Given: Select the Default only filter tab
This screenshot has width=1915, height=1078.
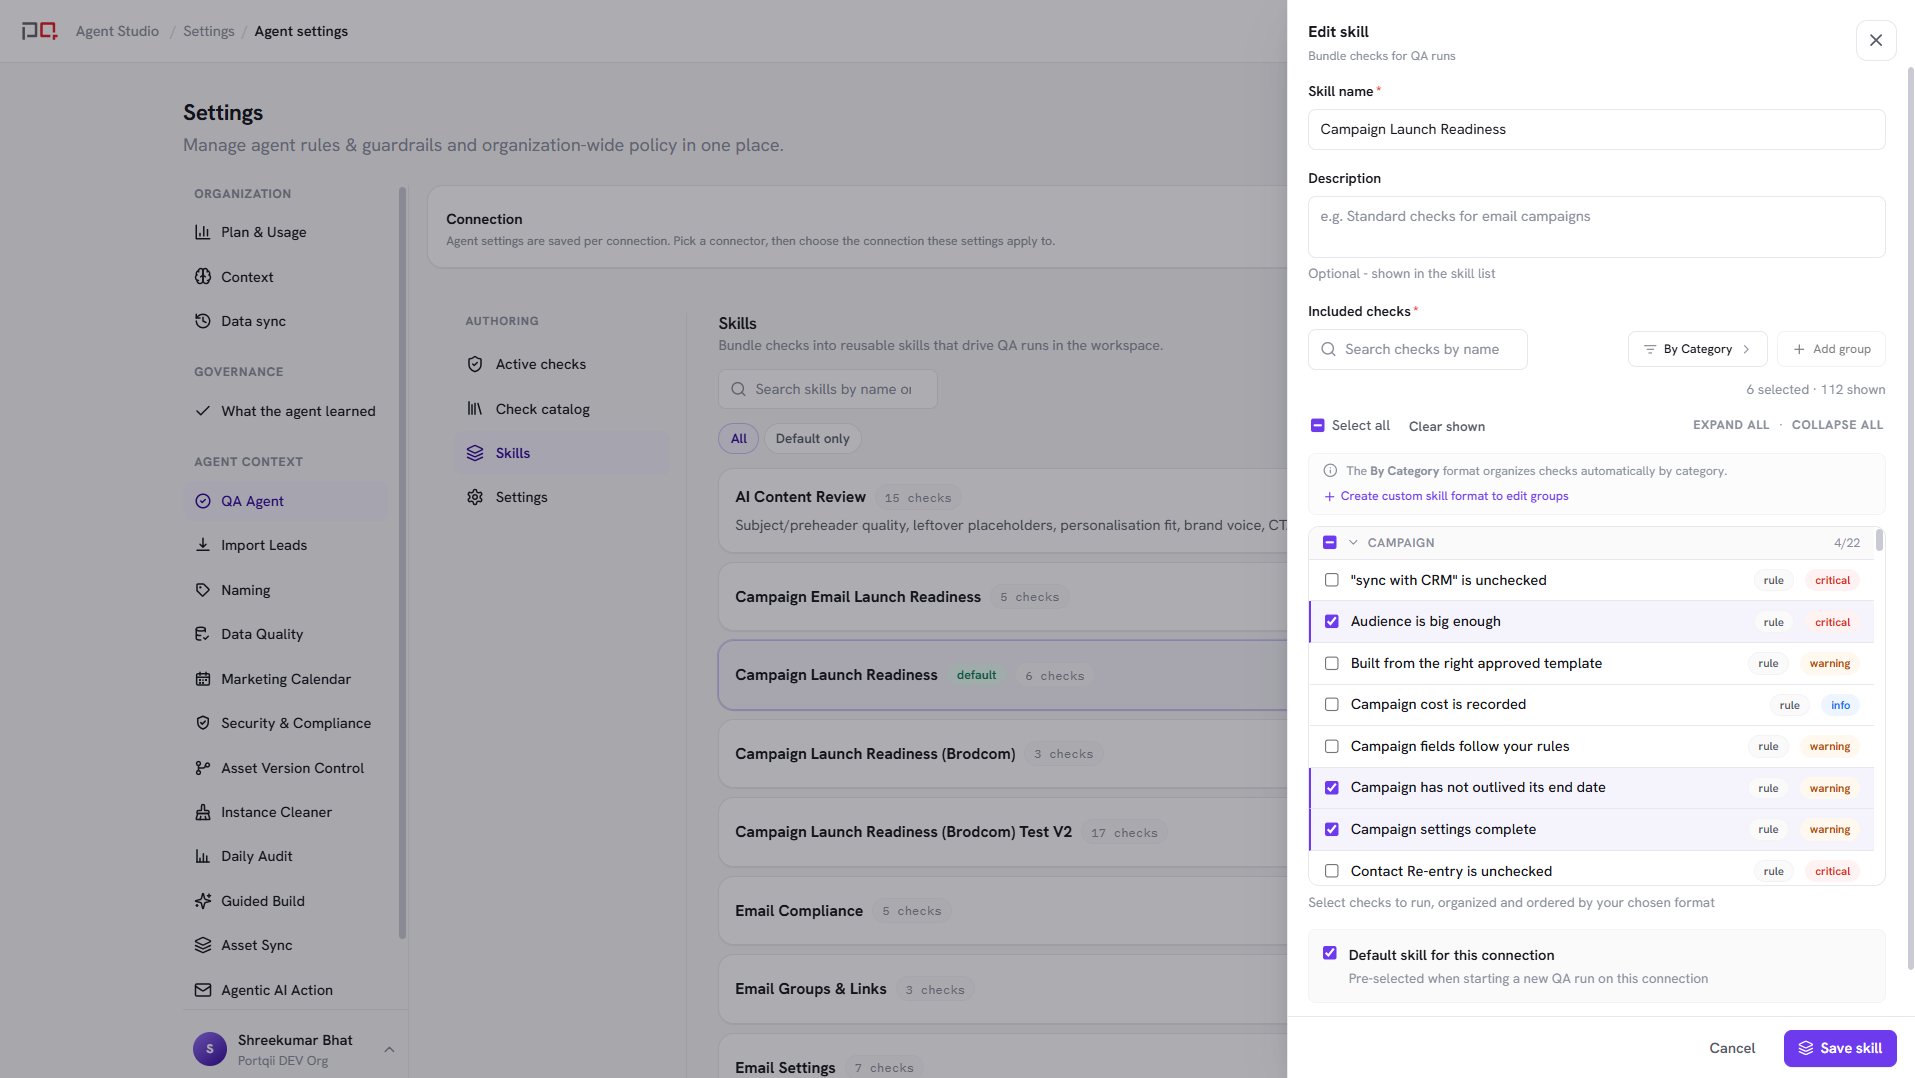Looking at the screenshot, I should tap(812, 438).
